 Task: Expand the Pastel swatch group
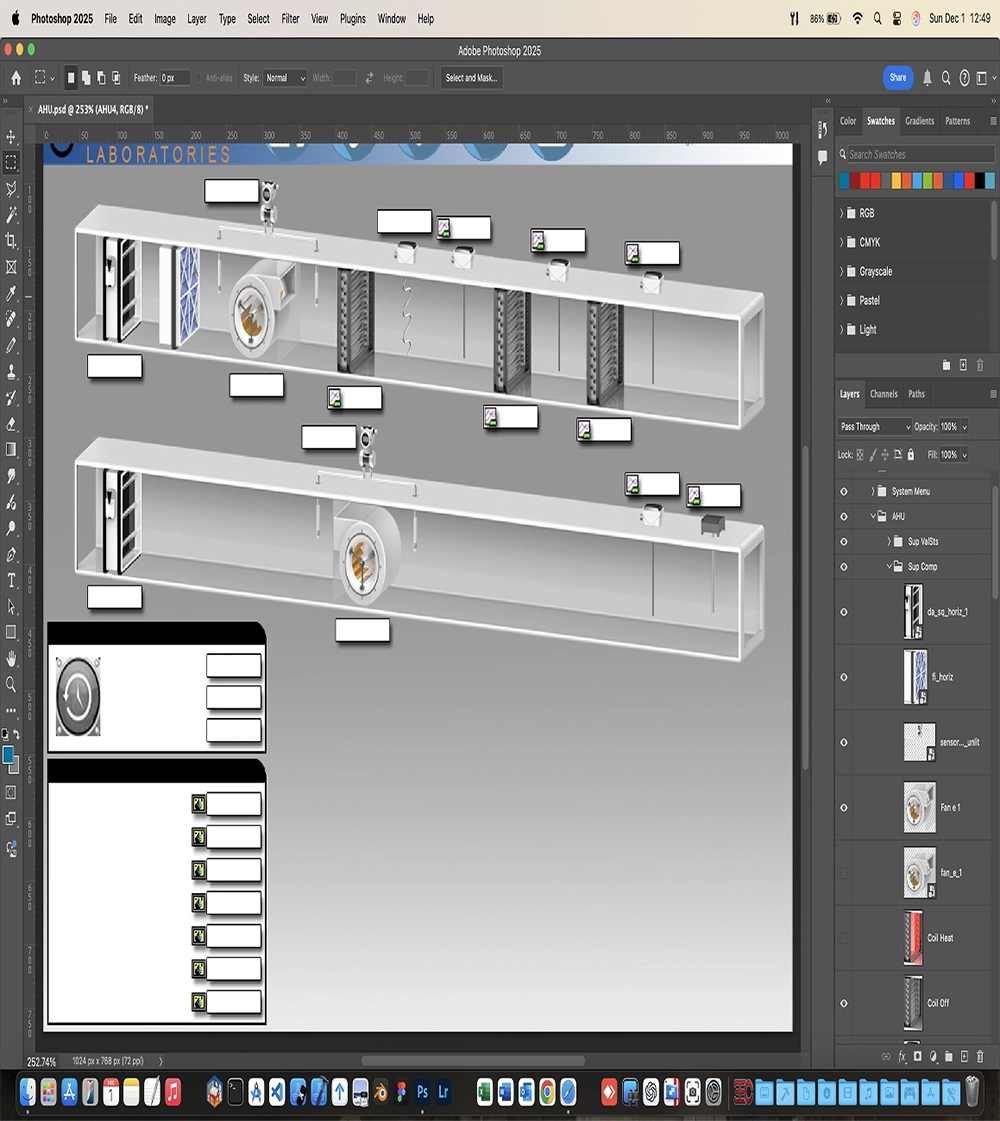(x=841, y=300)
